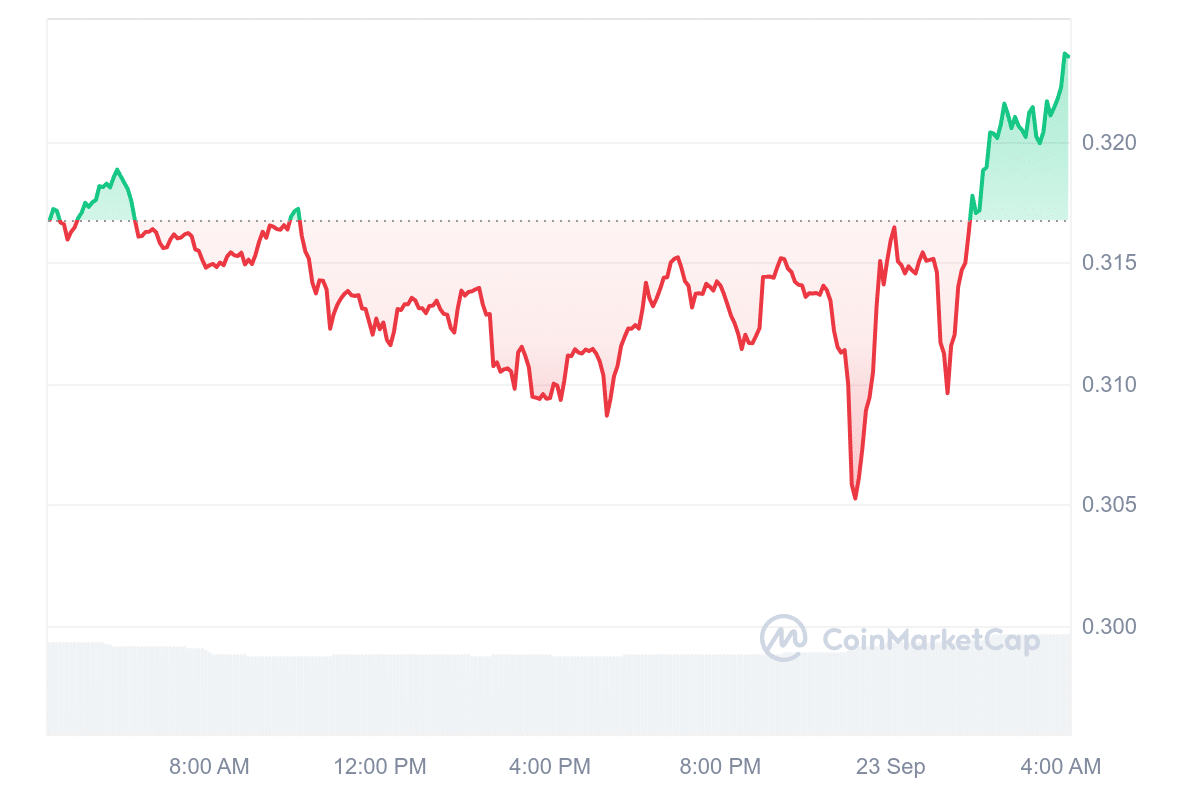This screenshot has width=1200, height=800.
Task: Click the 0.300 price axis label
Action: pos(1109,627)
